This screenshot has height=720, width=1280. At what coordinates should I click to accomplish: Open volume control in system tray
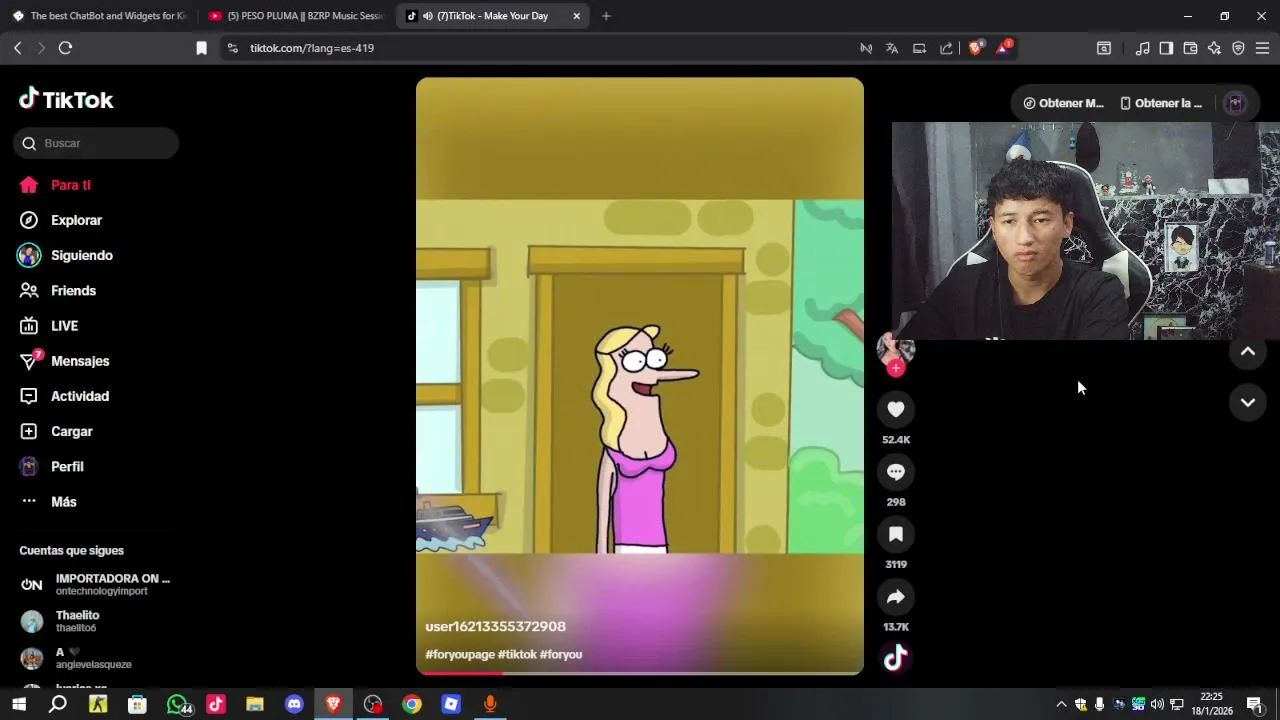click(x=1157, y=704)
